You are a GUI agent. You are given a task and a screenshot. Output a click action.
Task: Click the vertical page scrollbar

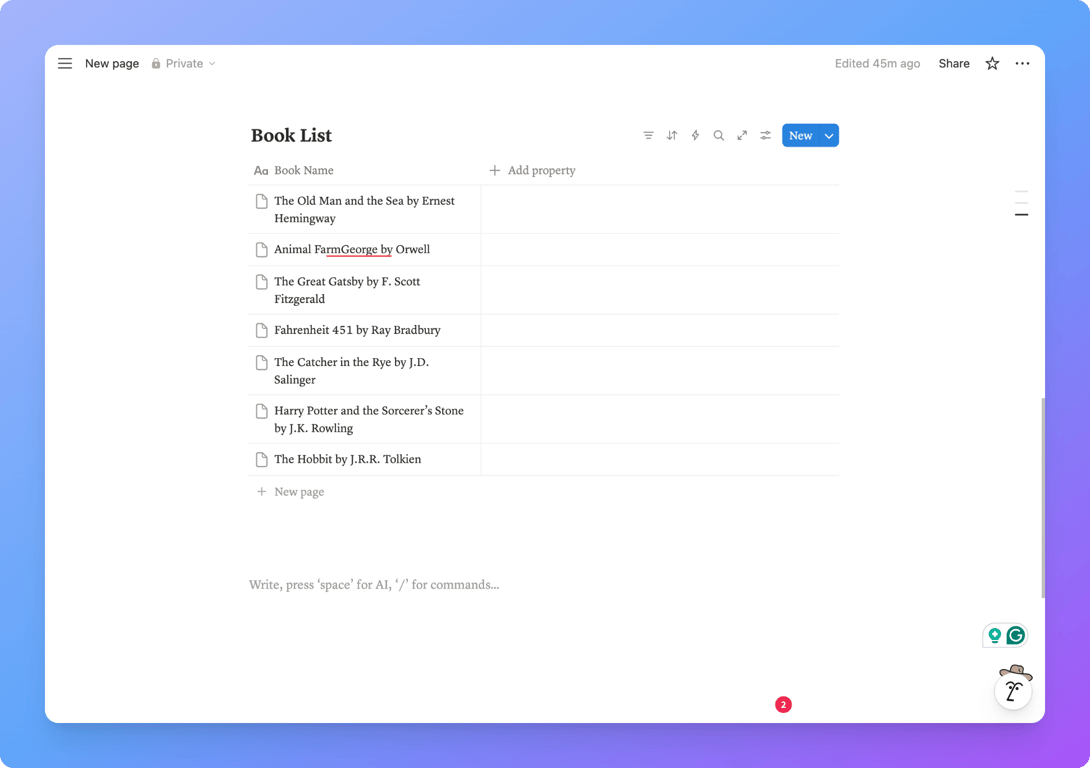pos(1042,498)
